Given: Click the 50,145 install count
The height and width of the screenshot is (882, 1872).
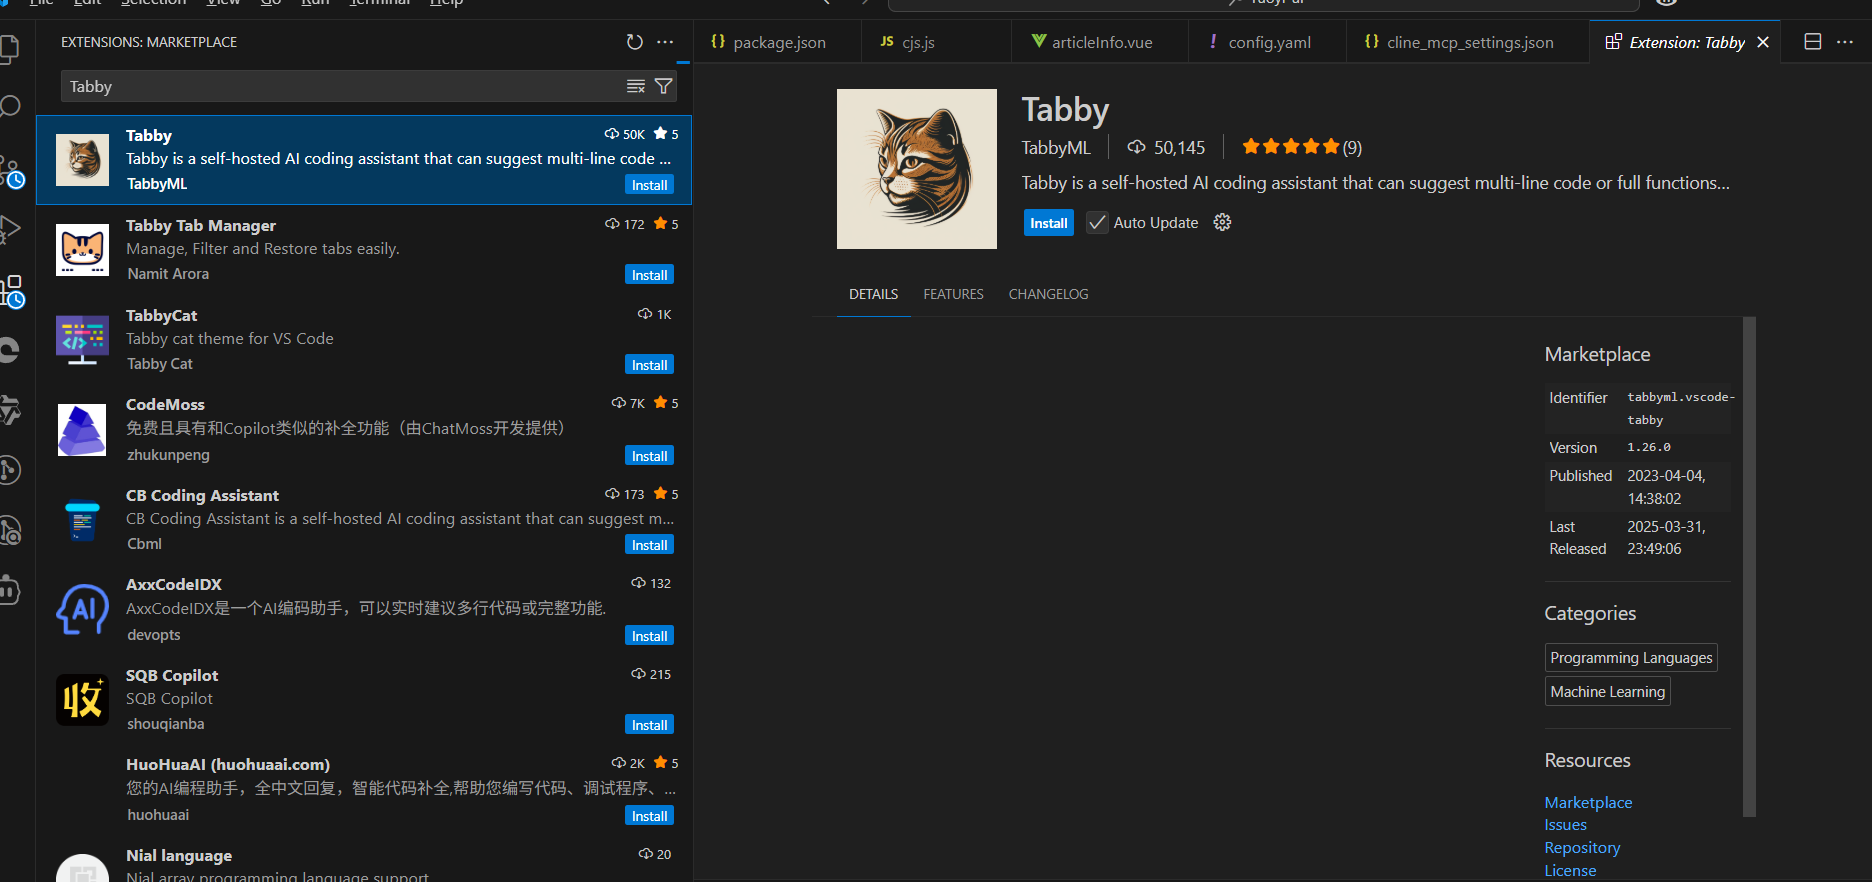Looking at the screenshot, I should click(1166, 147).
